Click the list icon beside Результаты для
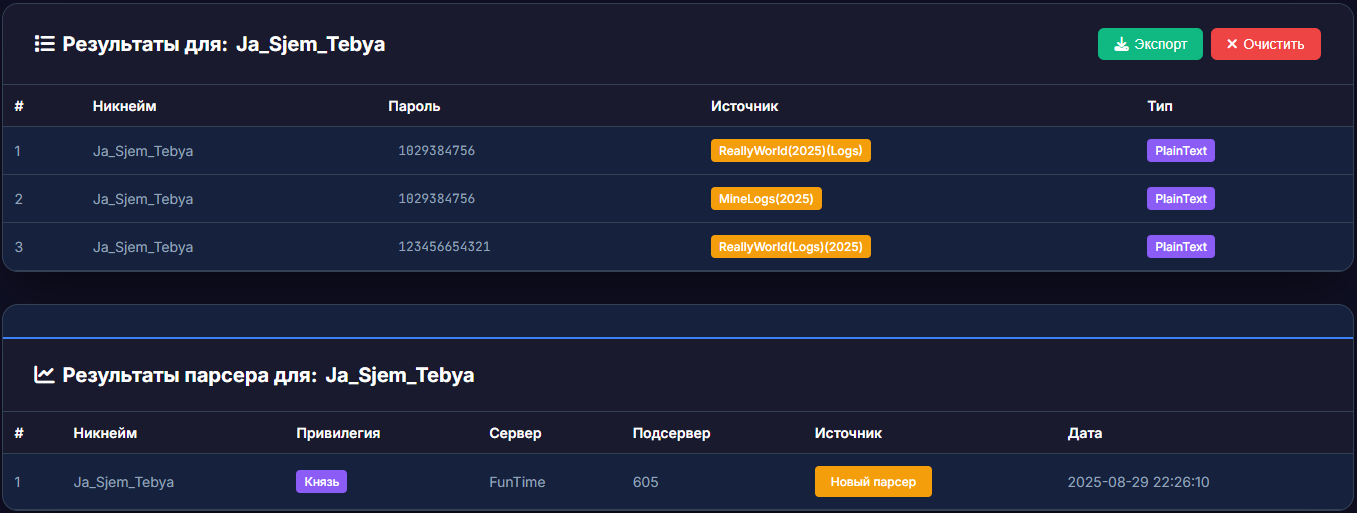 (x=44, y=44)
